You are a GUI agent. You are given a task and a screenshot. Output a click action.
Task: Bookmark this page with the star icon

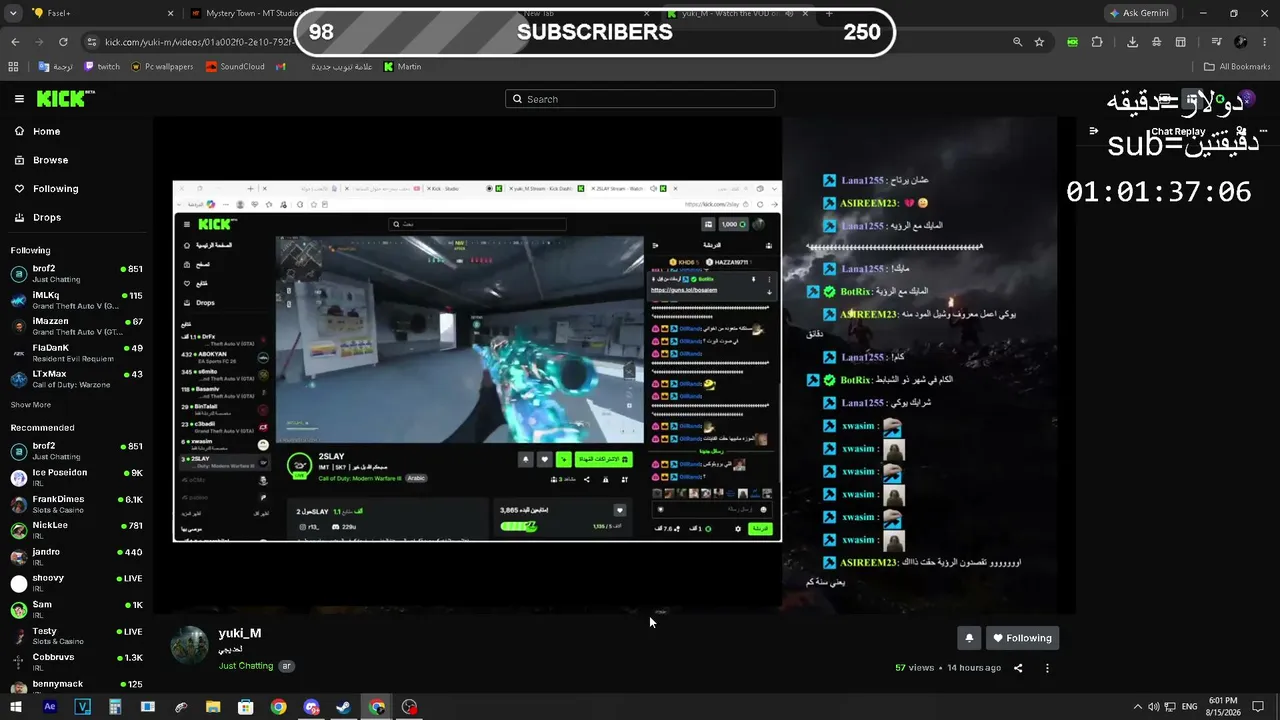1039,42
